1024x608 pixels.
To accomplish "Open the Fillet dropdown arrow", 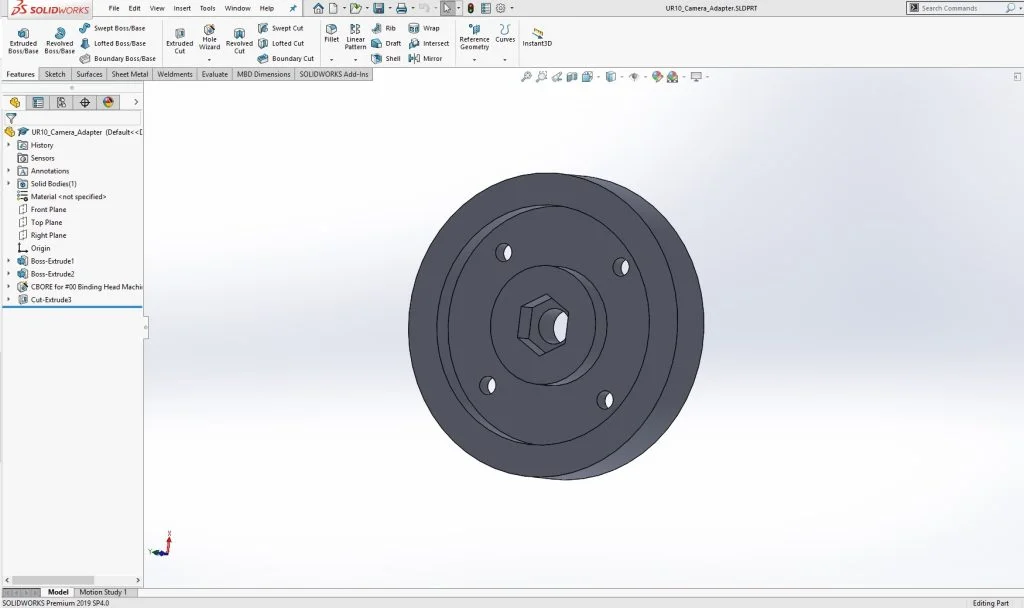I will point(332,59).
